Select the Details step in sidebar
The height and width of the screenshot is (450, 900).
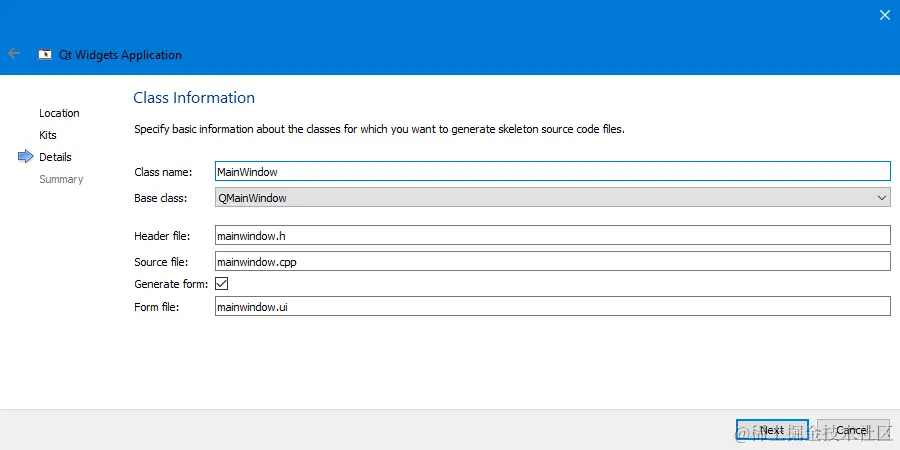(x=55, y=157)
